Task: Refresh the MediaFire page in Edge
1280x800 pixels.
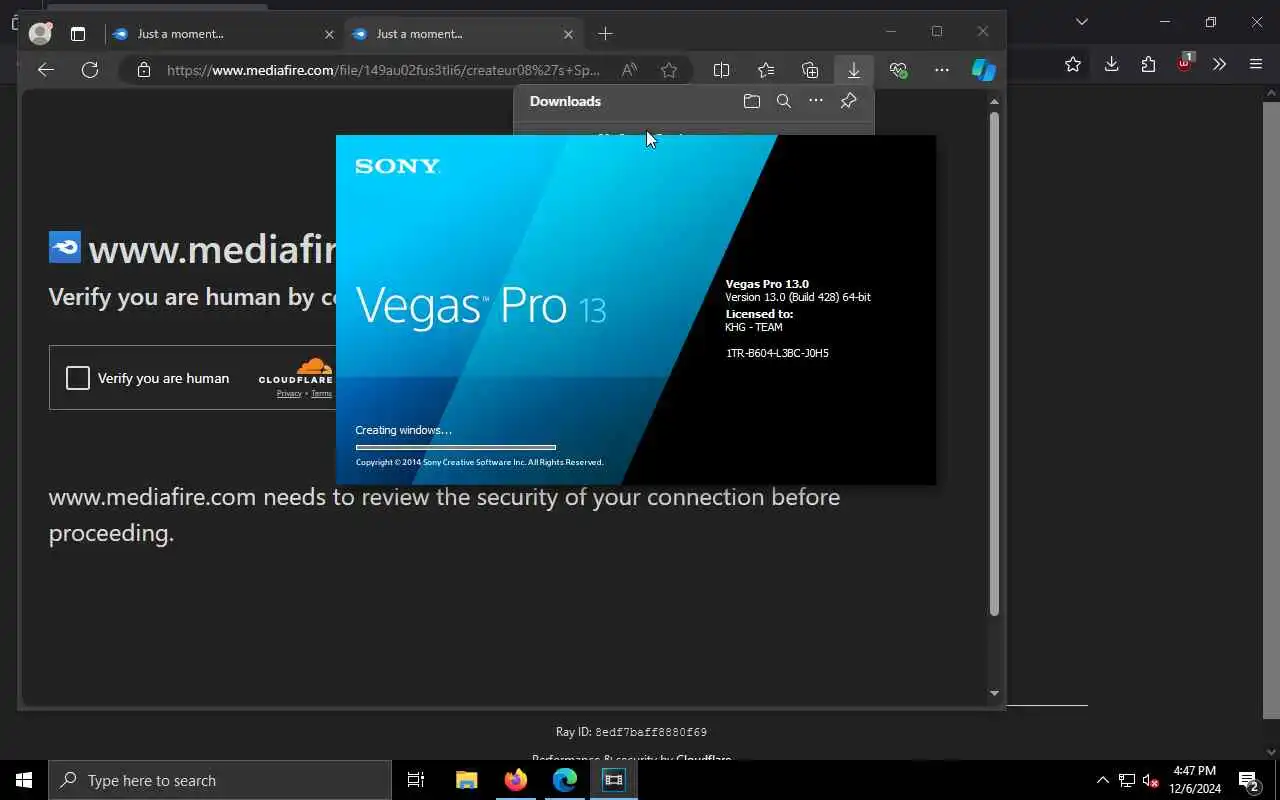Action: (90, 70)
